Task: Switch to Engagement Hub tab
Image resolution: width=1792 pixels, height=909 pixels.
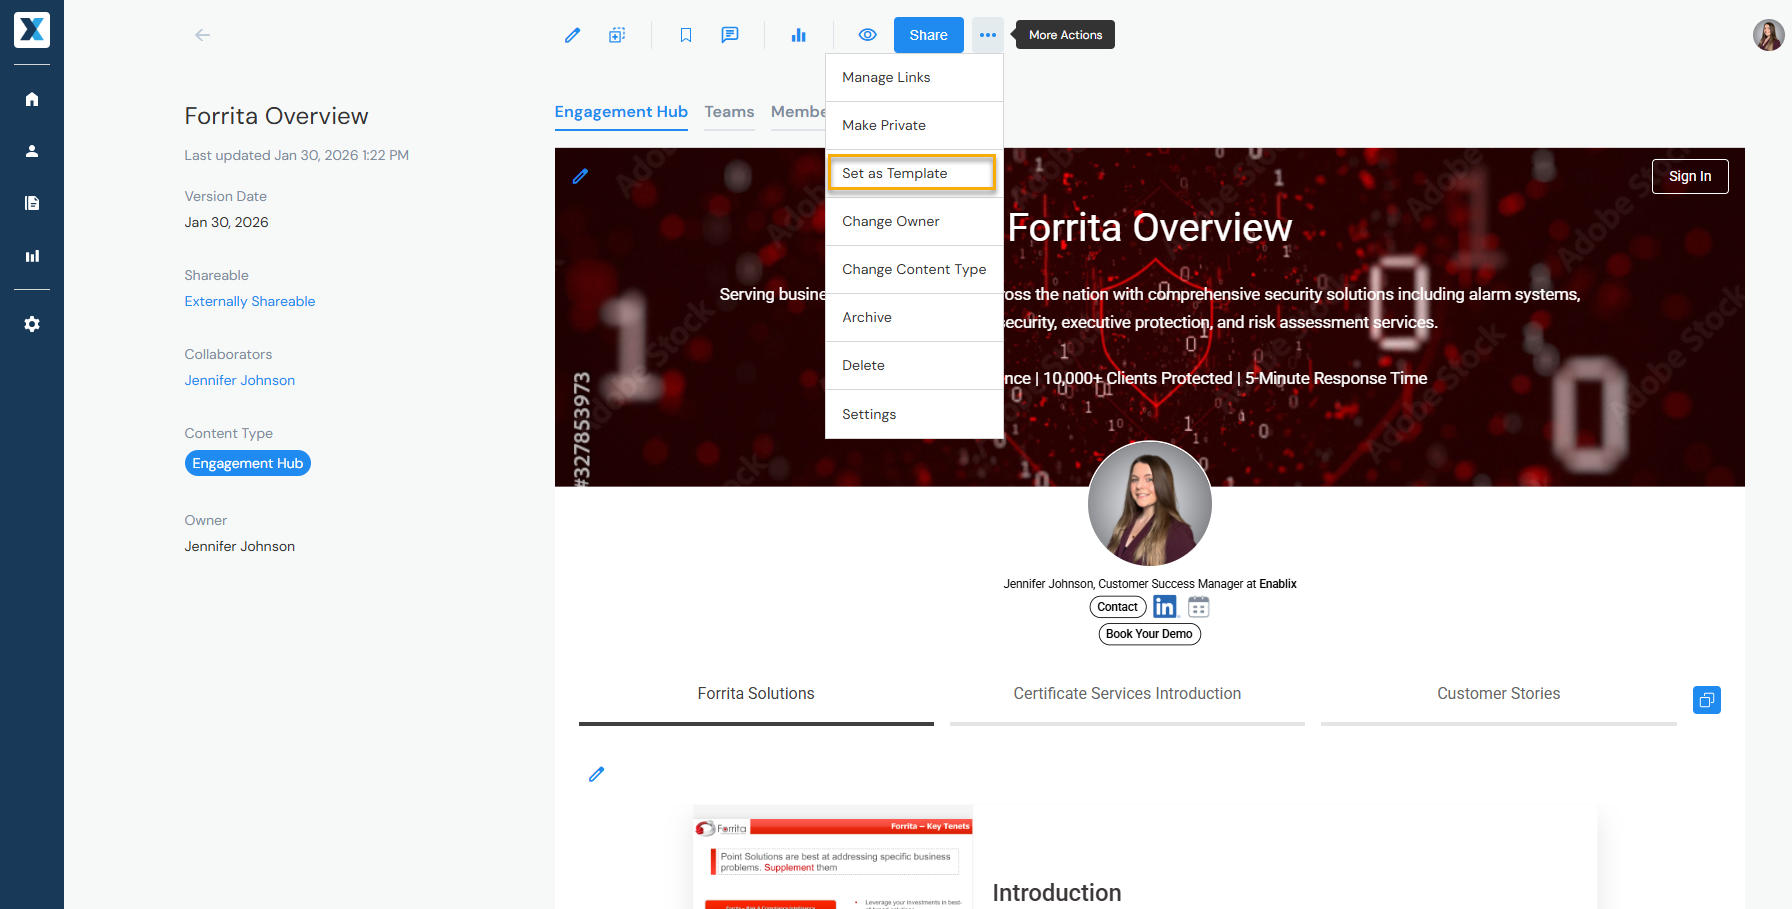Action: tap(621, 112)
